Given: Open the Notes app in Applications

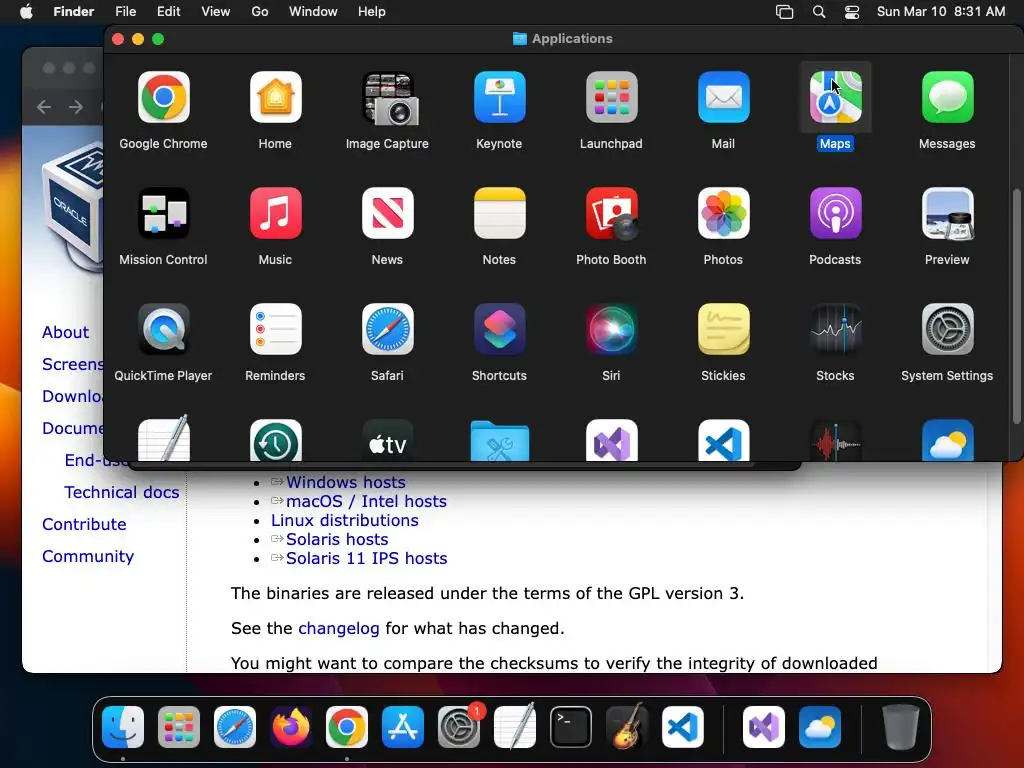Looking at the screenshot, I should 500,214.
